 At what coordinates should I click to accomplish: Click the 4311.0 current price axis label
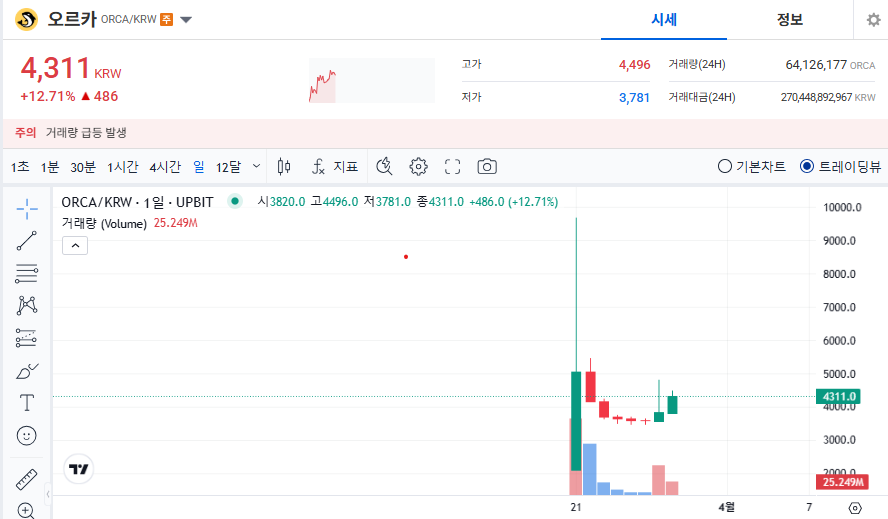tap(839, 397)
